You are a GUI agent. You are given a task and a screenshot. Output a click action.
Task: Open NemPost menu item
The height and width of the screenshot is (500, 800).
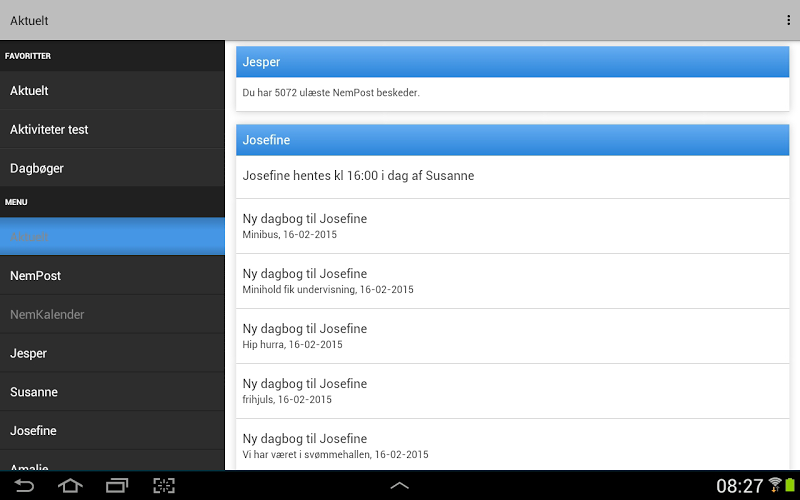pos(112,276)
